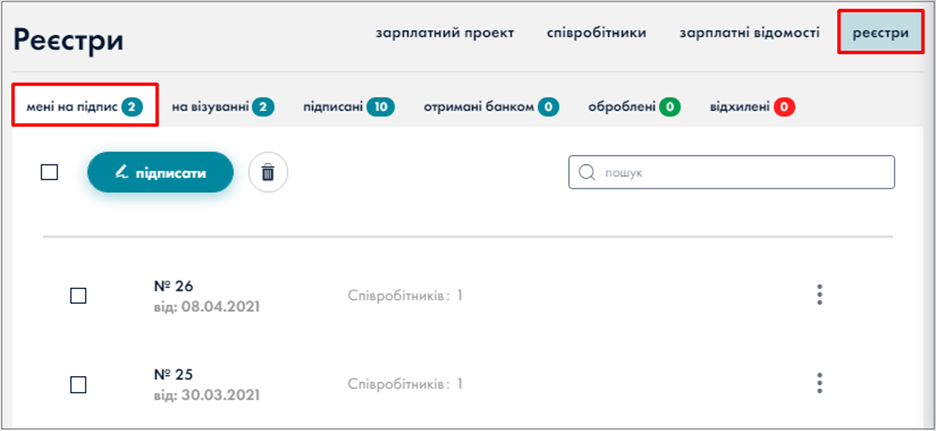Click the red badge on відхилені
Image resolution: width=936 pixels, height=431 pixels.
click(x=784, y=106)
